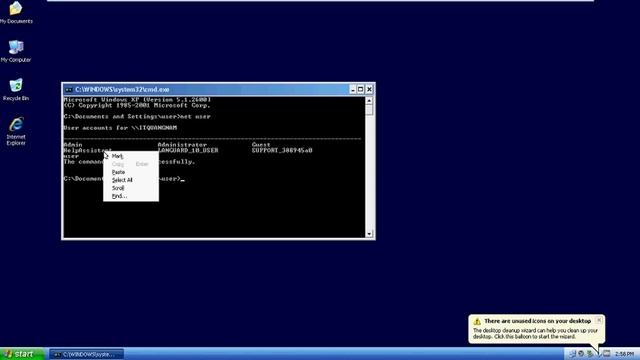Maximize the cmd.exe window
640x360 pixels.
pyautogui.click(x=360, y=89)
